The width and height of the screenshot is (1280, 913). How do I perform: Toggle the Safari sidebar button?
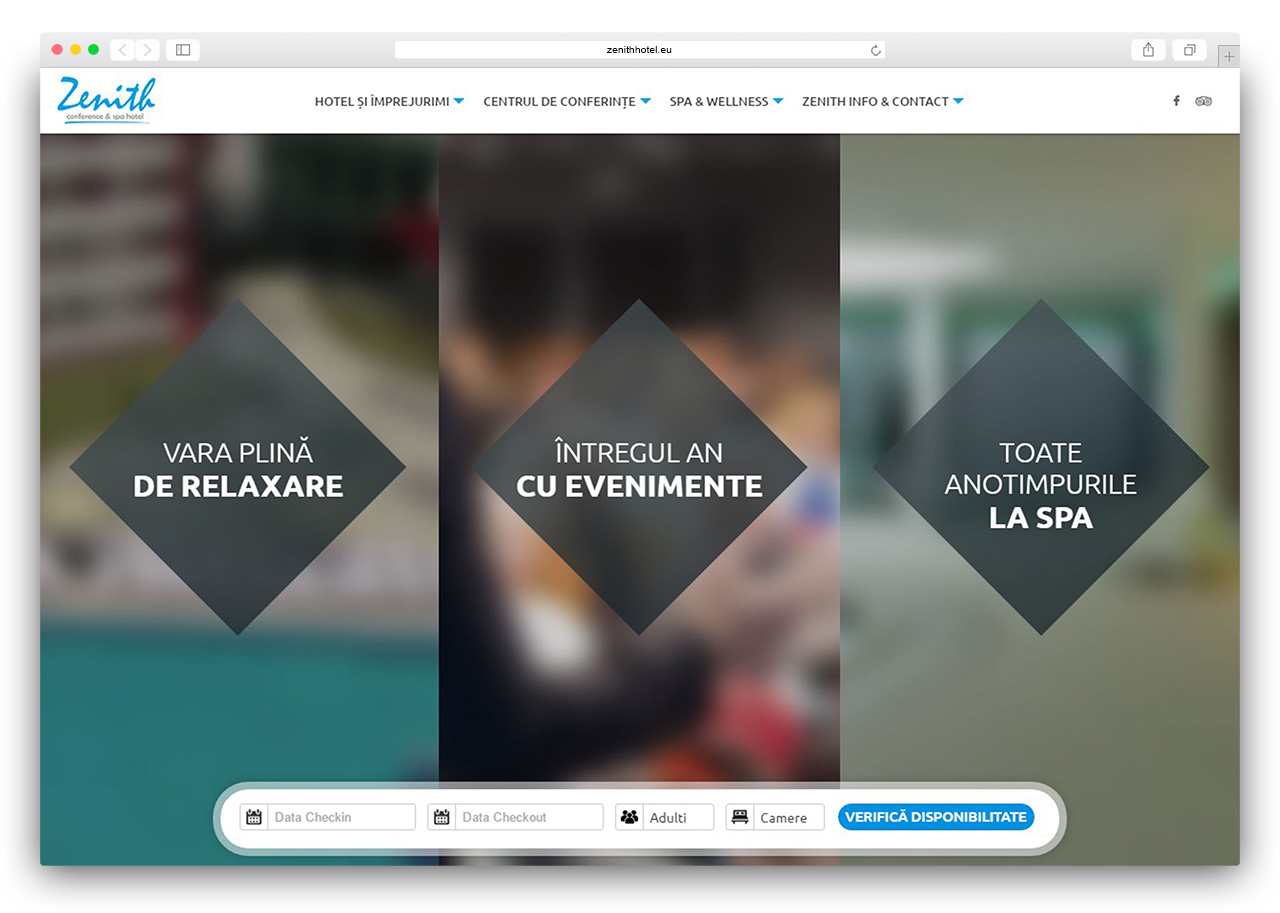click(x=183, y=50)
